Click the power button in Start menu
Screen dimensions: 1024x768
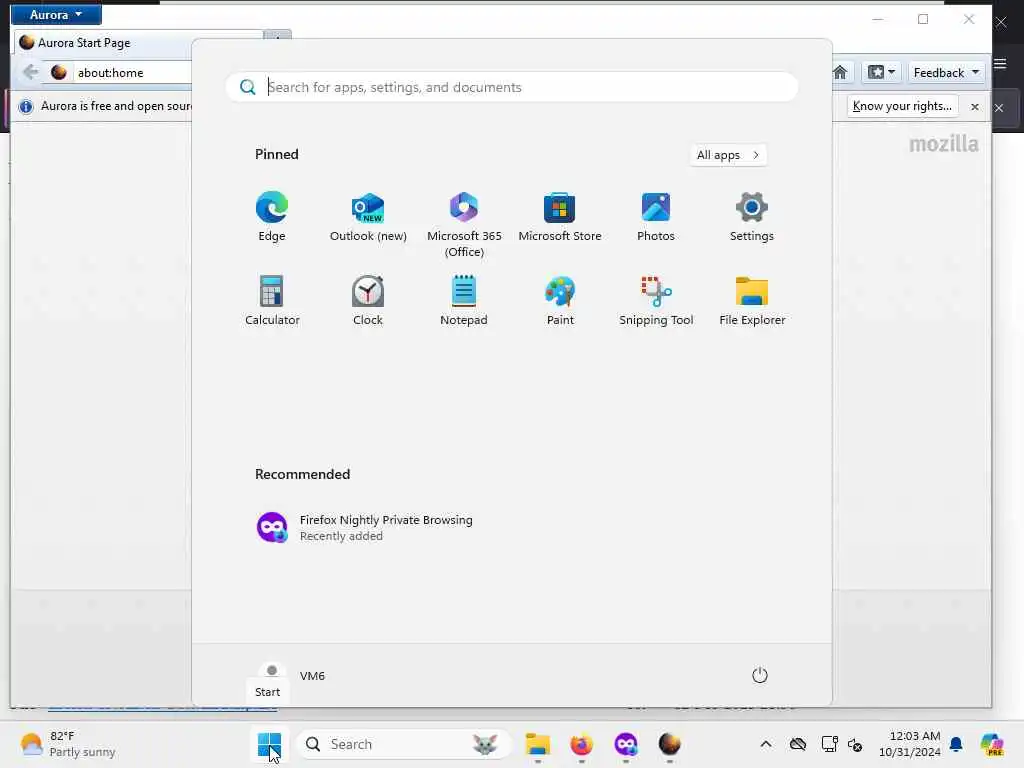760,675
